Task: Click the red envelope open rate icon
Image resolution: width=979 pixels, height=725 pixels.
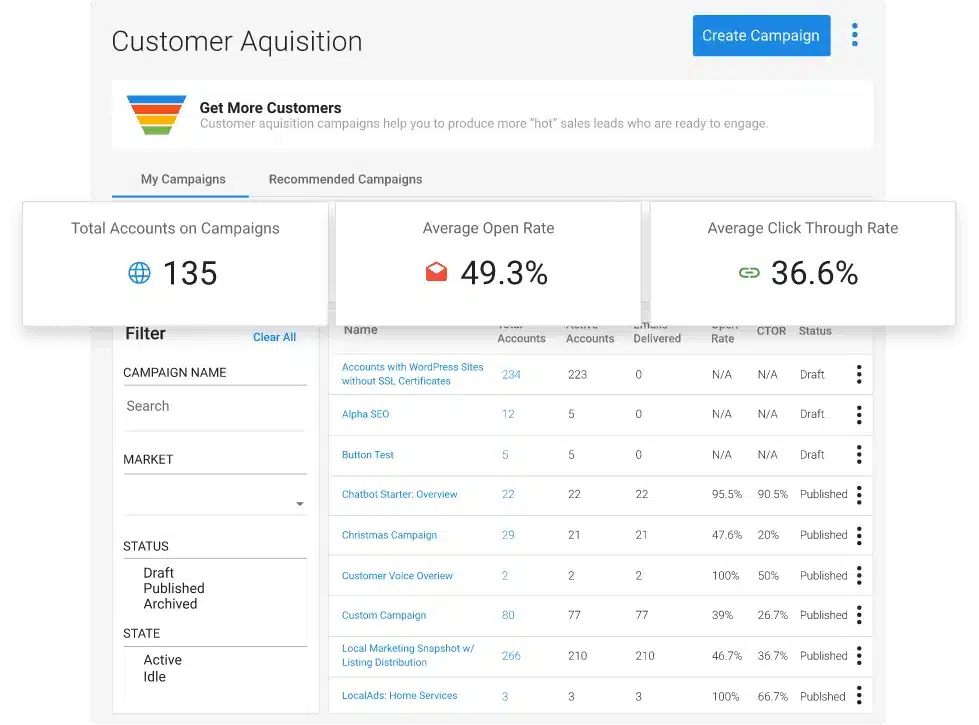Action: [x=436, y=273]
